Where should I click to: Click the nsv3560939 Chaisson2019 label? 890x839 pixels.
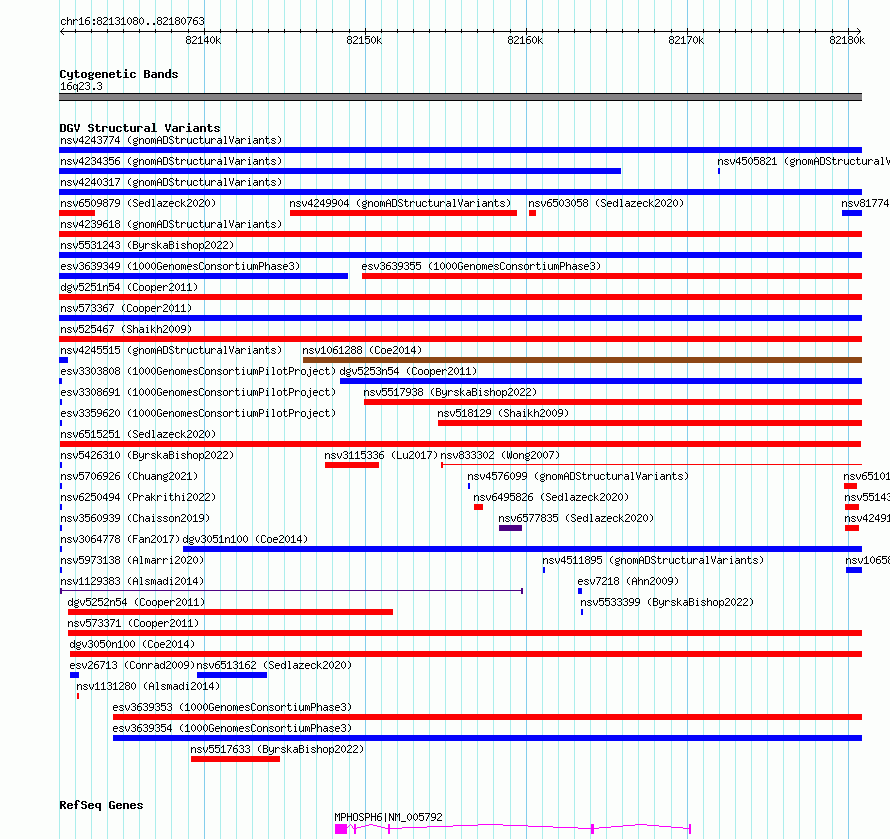coord(135,518)
